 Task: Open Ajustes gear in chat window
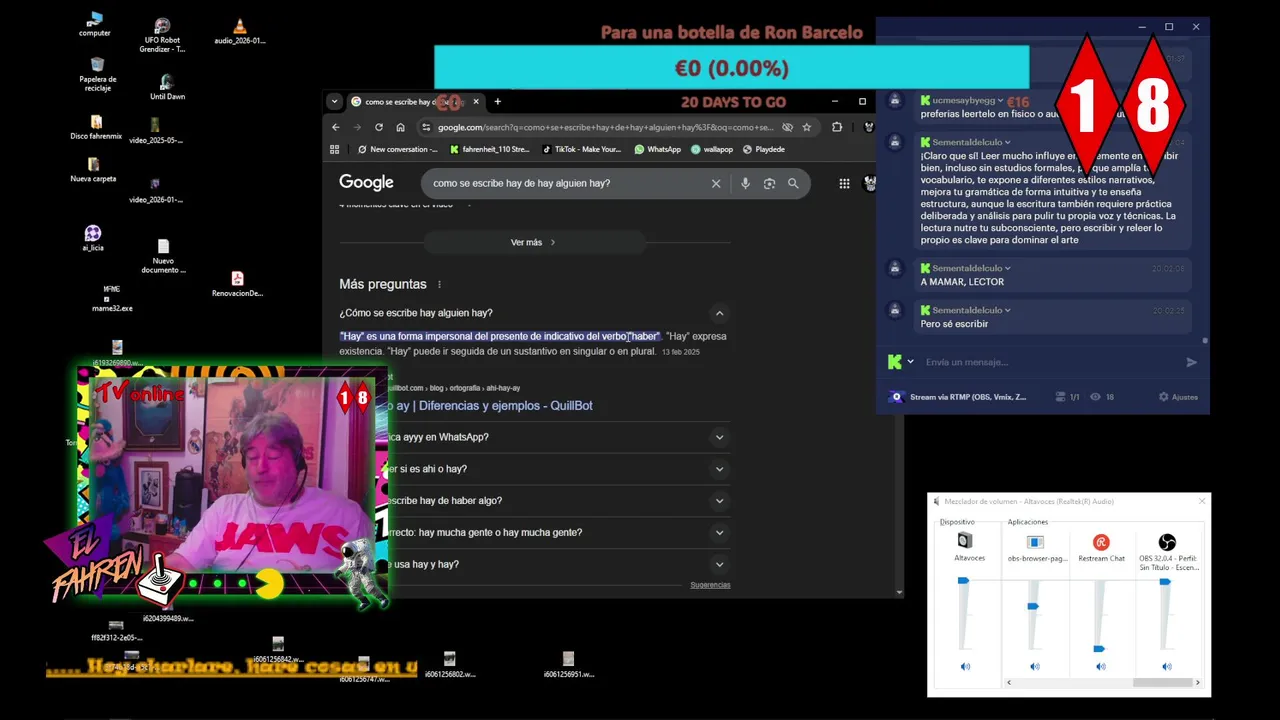tap(1178, 397)
